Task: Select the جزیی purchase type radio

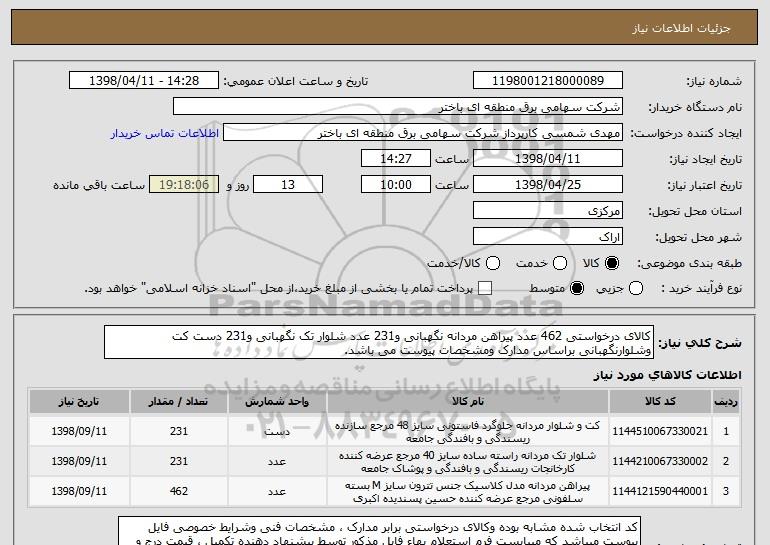Action: (x=636, y=288)
